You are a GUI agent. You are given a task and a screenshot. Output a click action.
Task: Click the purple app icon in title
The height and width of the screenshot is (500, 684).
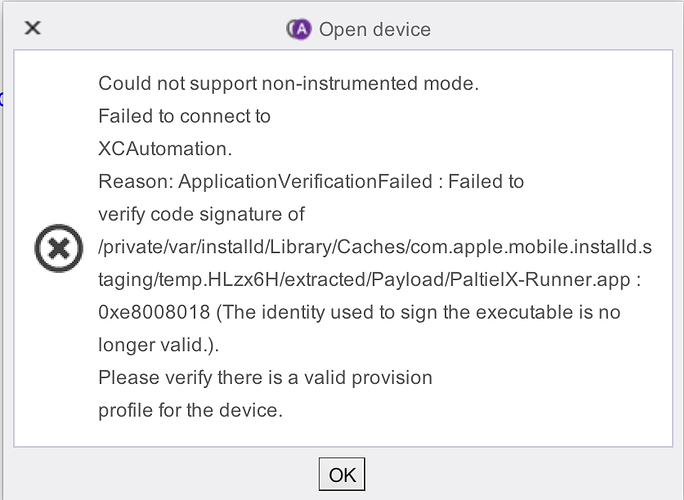(298, 29)
